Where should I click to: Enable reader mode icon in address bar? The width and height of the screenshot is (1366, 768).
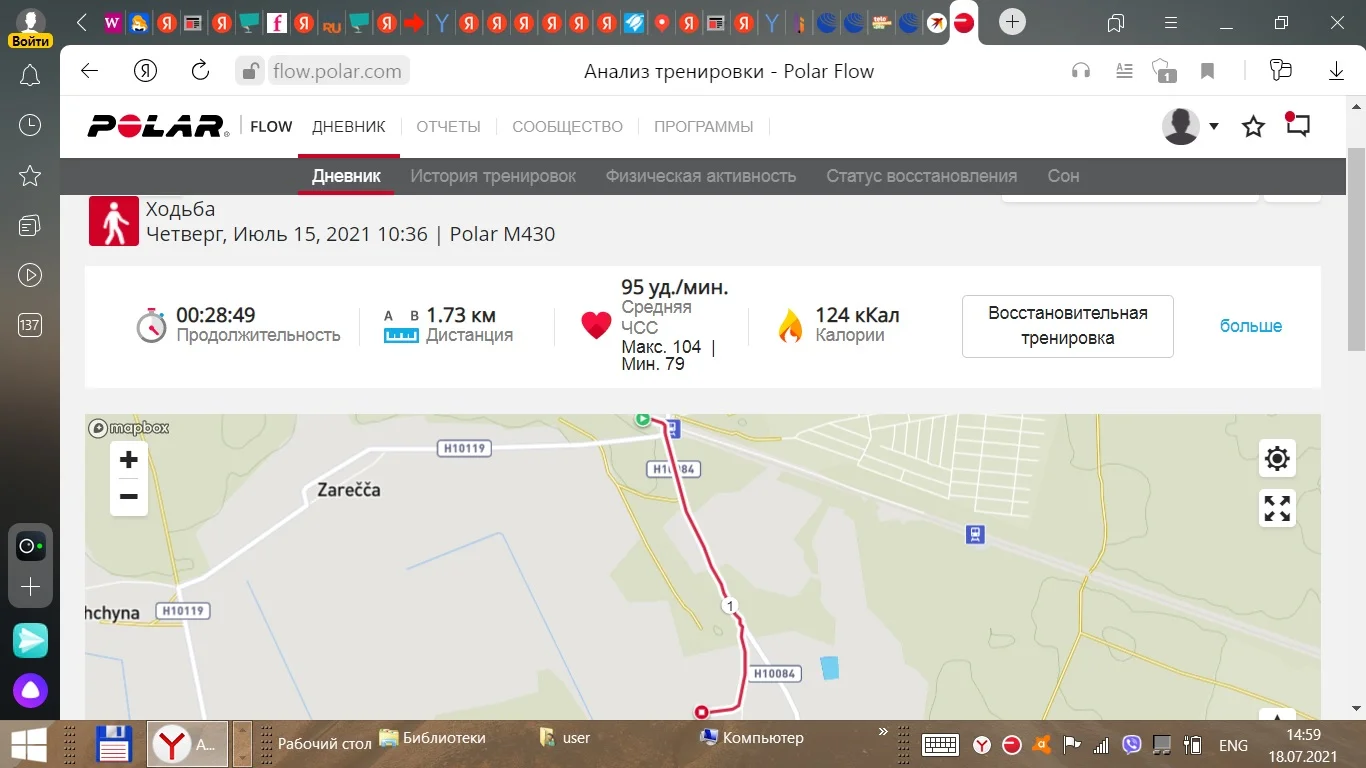coord(1124,71)
